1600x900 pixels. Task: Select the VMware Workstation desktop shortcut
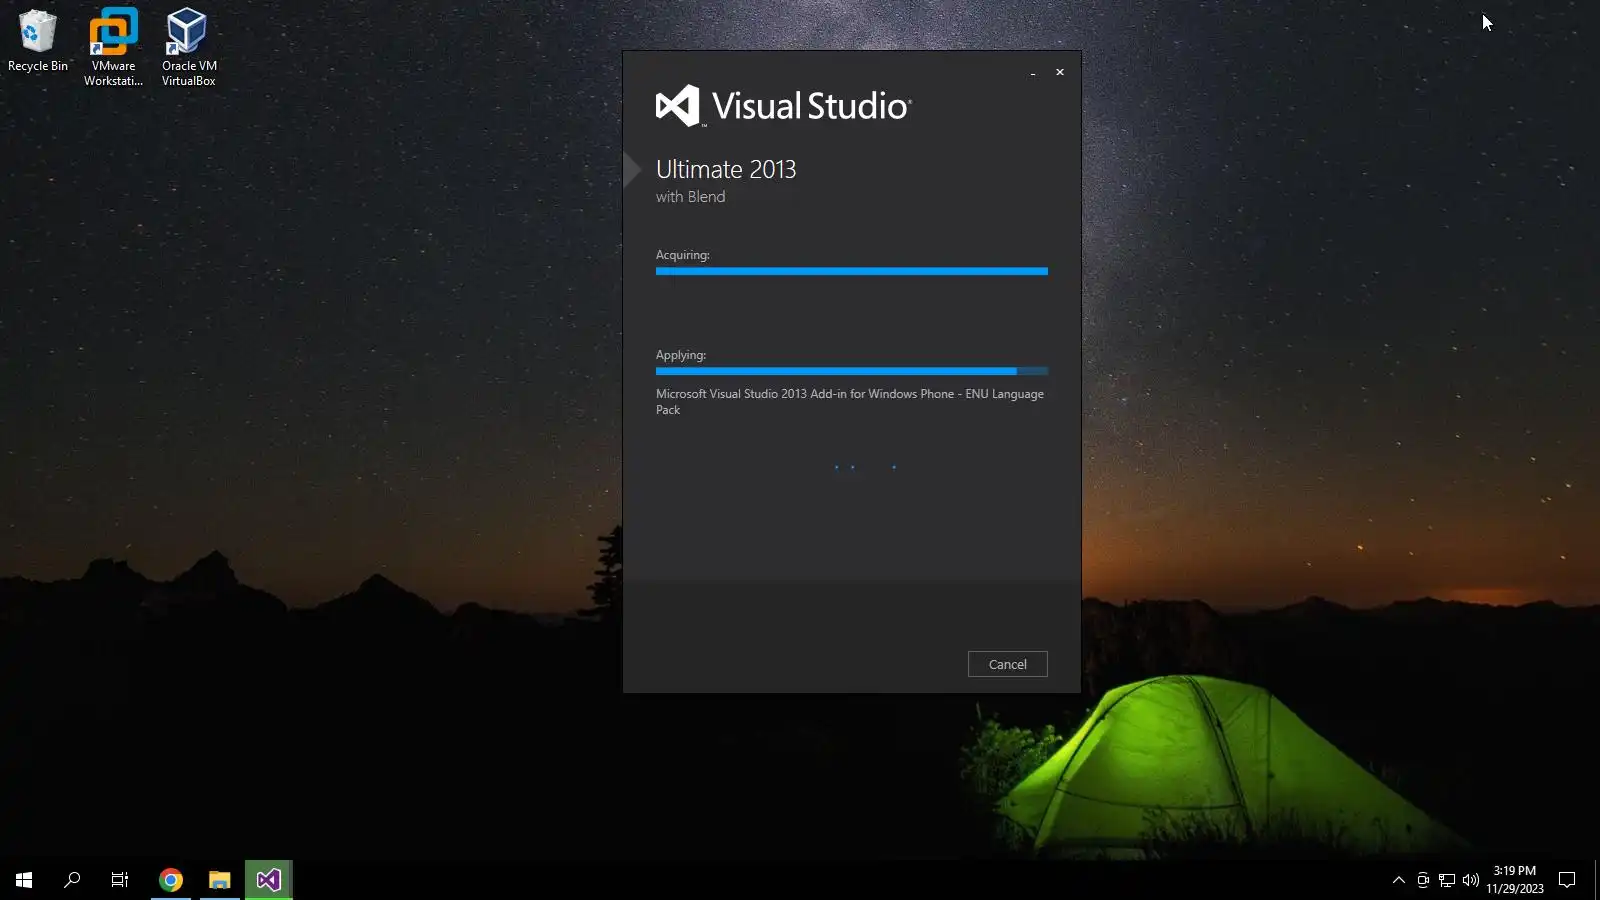[x=113, y=48]
